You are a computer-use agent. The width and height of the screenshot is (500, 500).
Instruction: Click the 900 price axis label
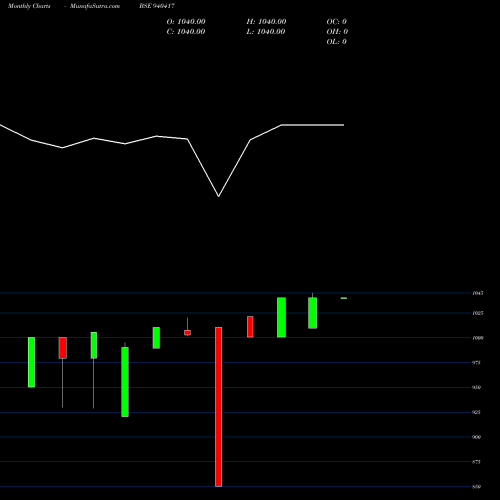[x=477, y=437]
